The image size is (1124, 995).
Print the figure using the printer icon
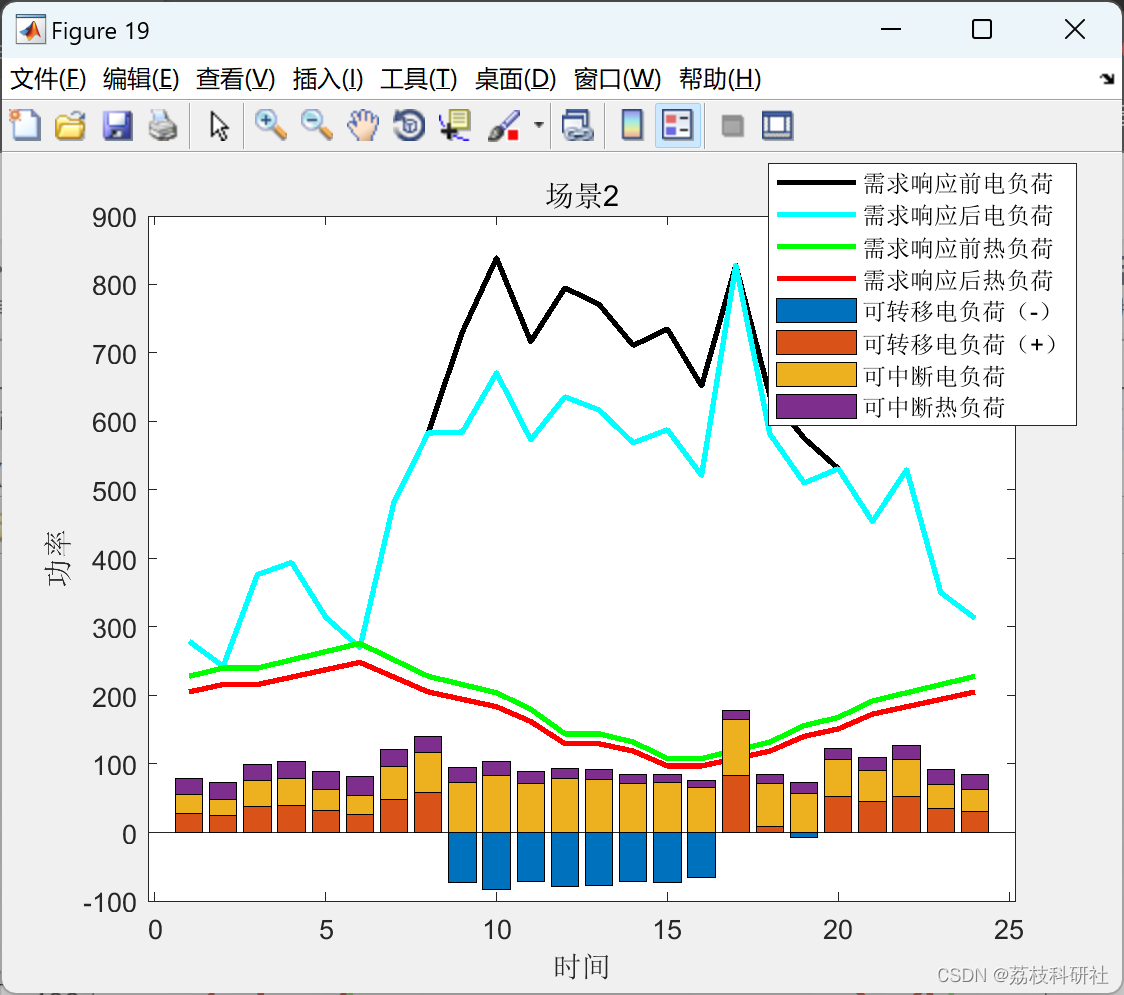click(163, 125)
